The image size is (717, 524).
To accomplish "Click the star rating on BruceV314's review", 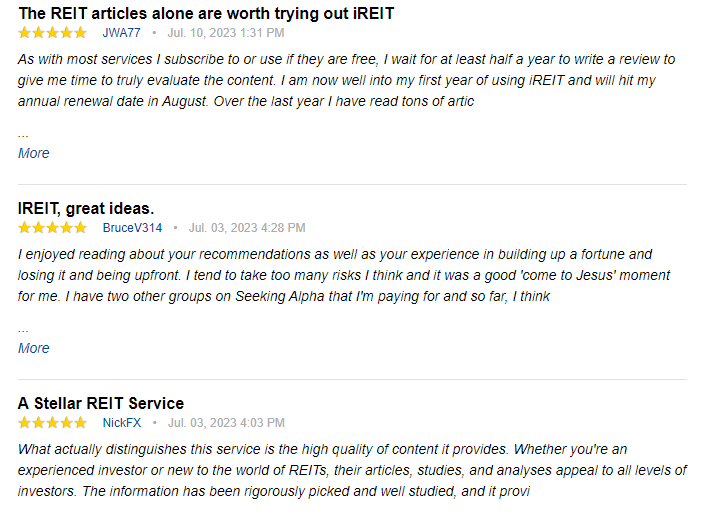I will coord(52,228).
